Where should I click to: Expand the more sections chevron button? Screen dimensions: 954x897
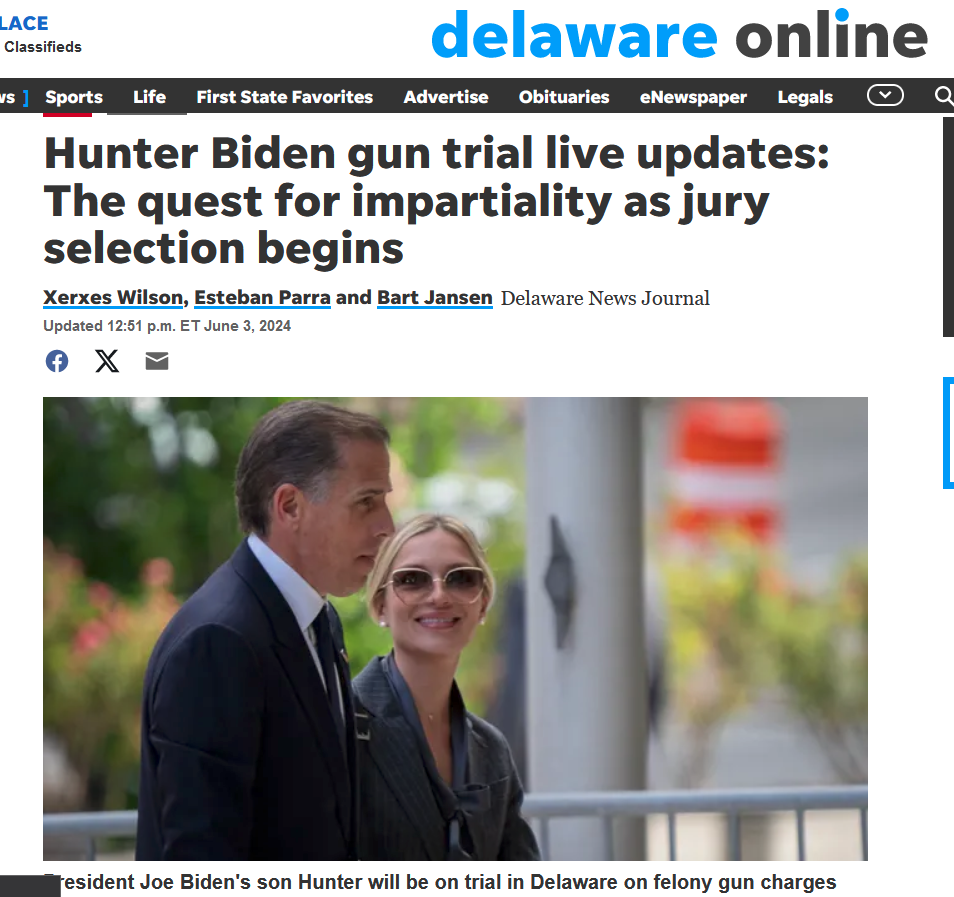tap(885, 96)
